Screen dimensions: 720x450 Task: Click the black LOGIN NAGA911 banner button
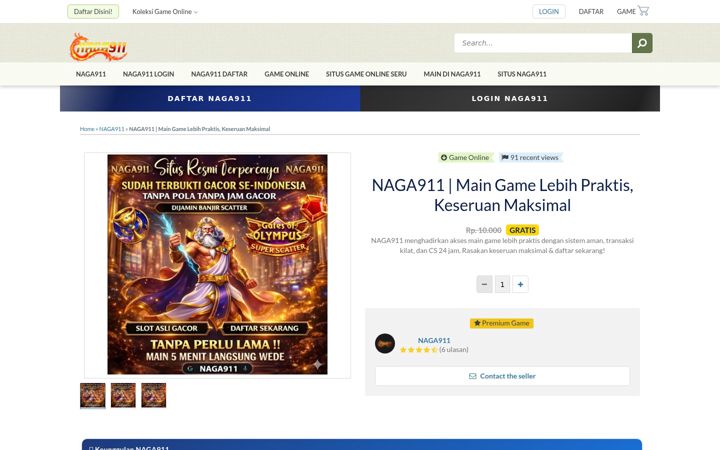point(510,98)
